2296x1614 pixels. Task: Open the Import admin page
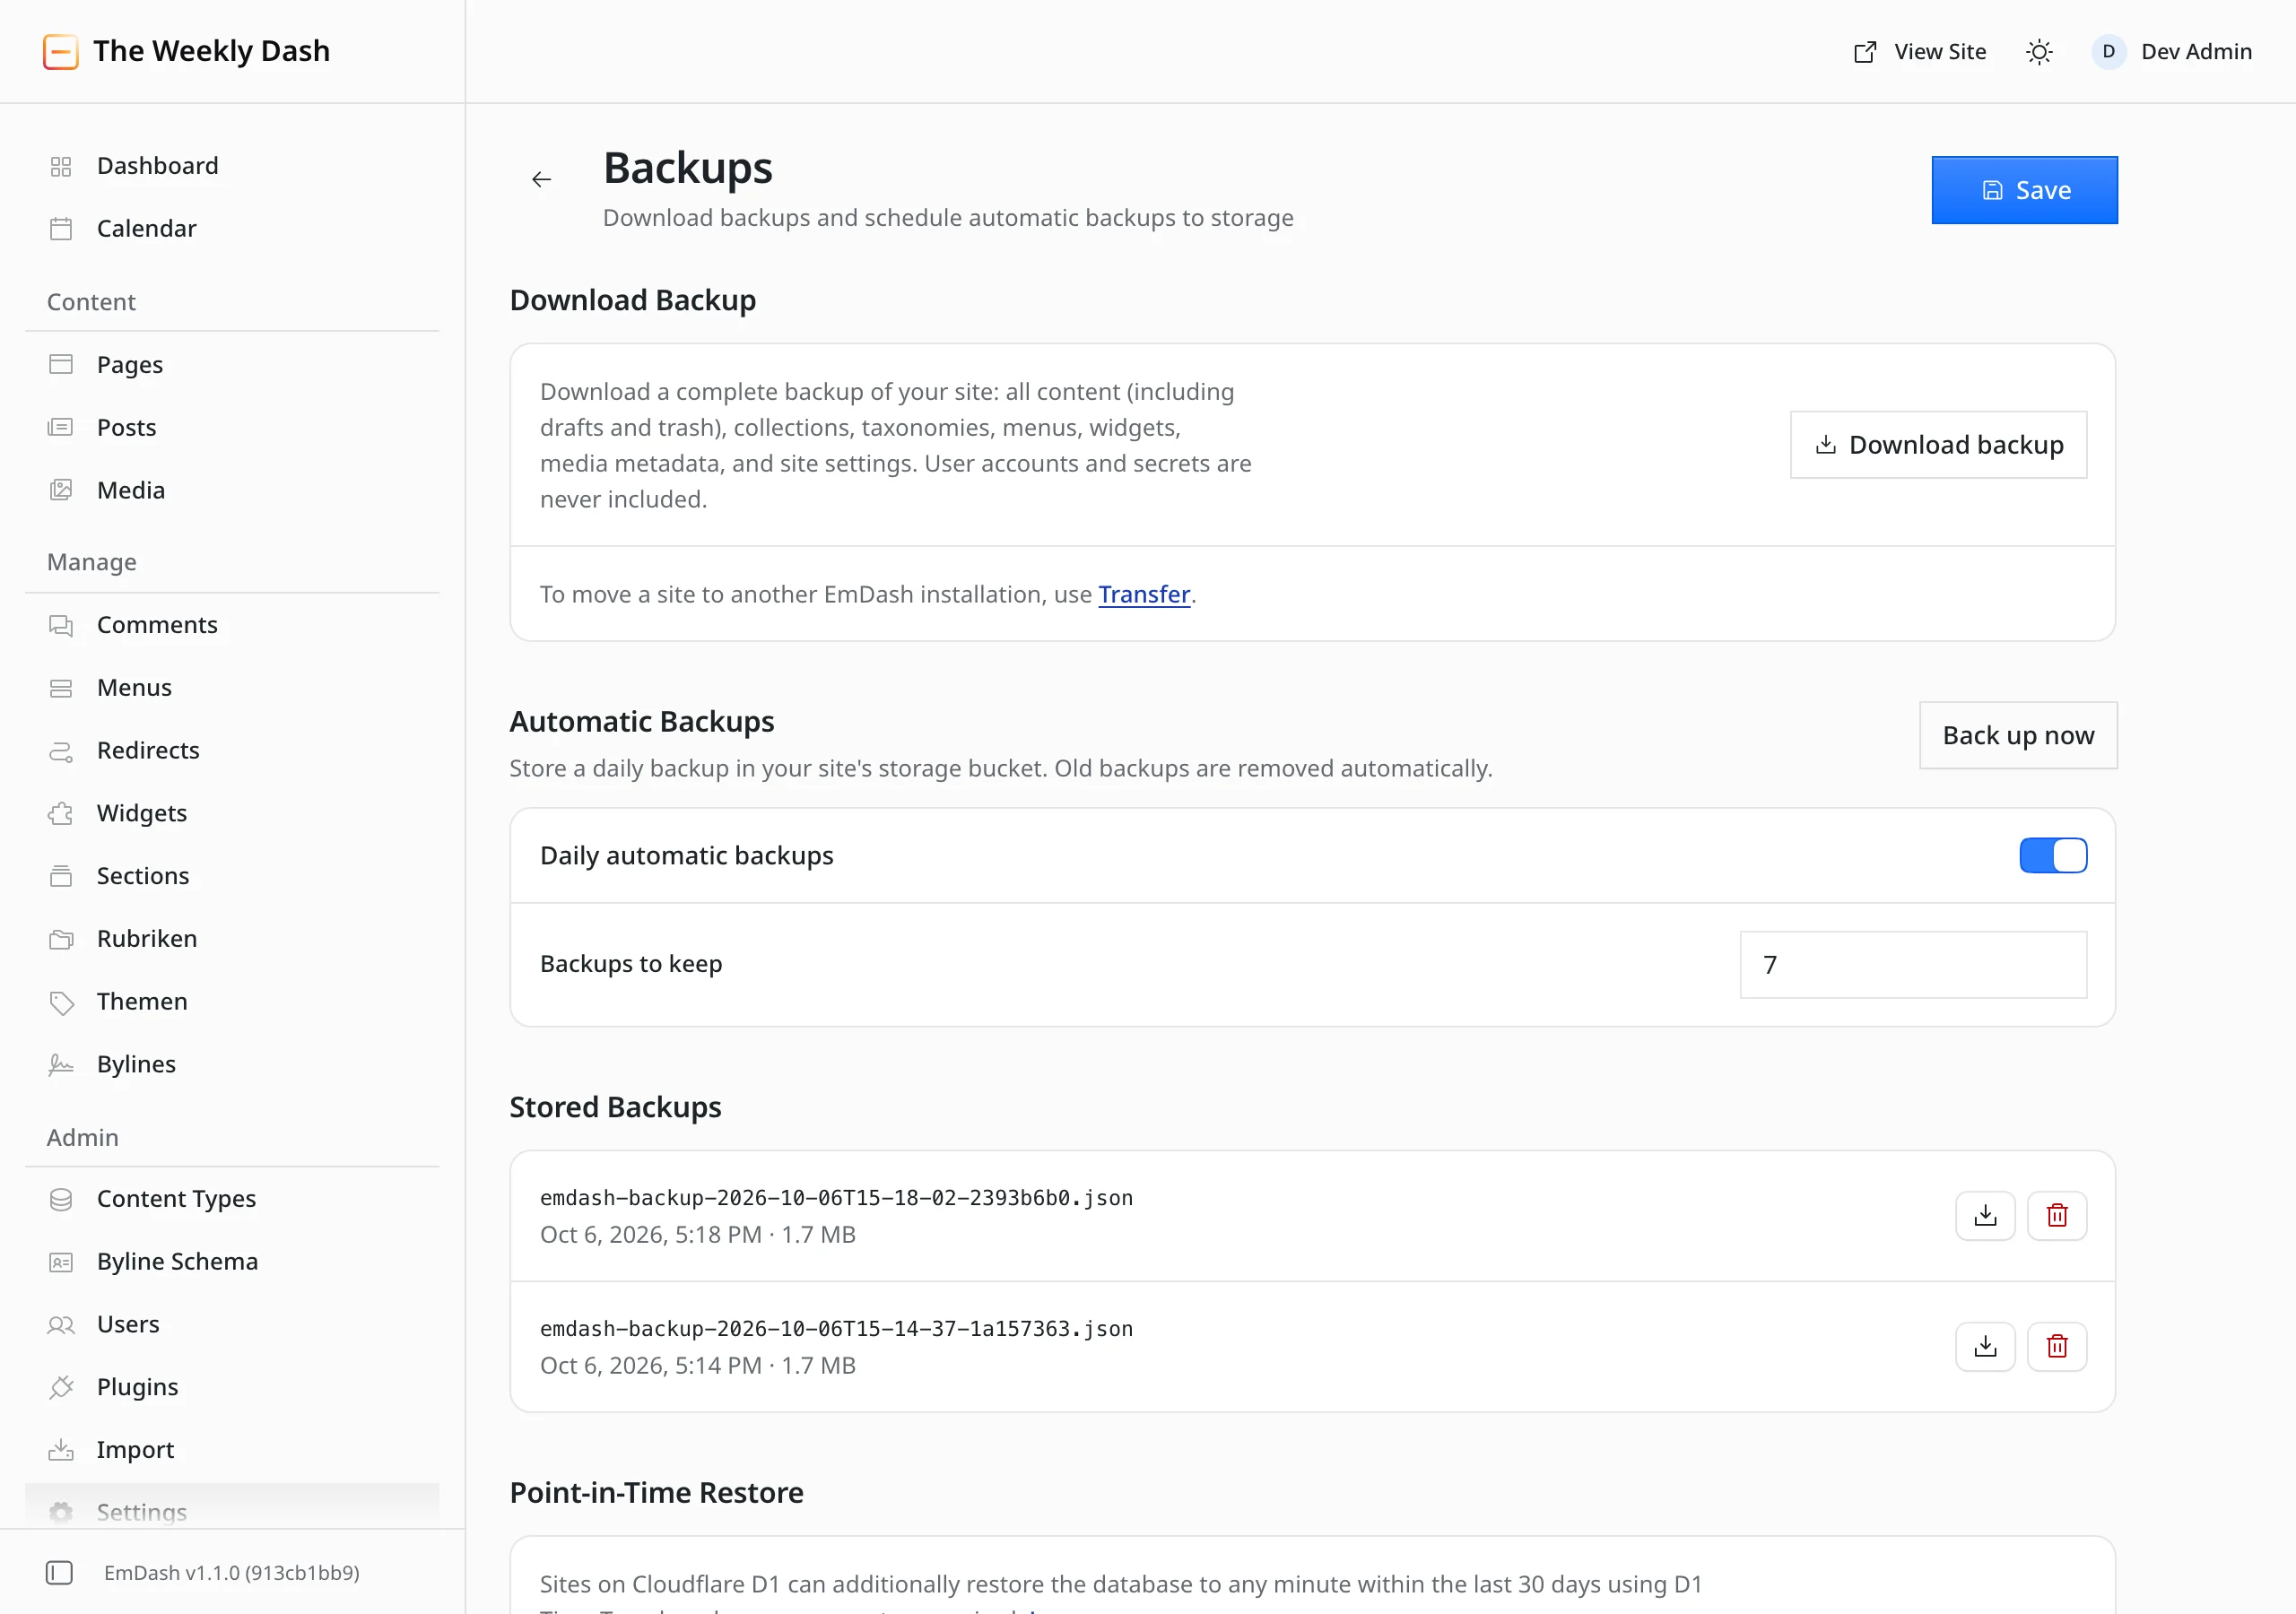pos(232,1450)
